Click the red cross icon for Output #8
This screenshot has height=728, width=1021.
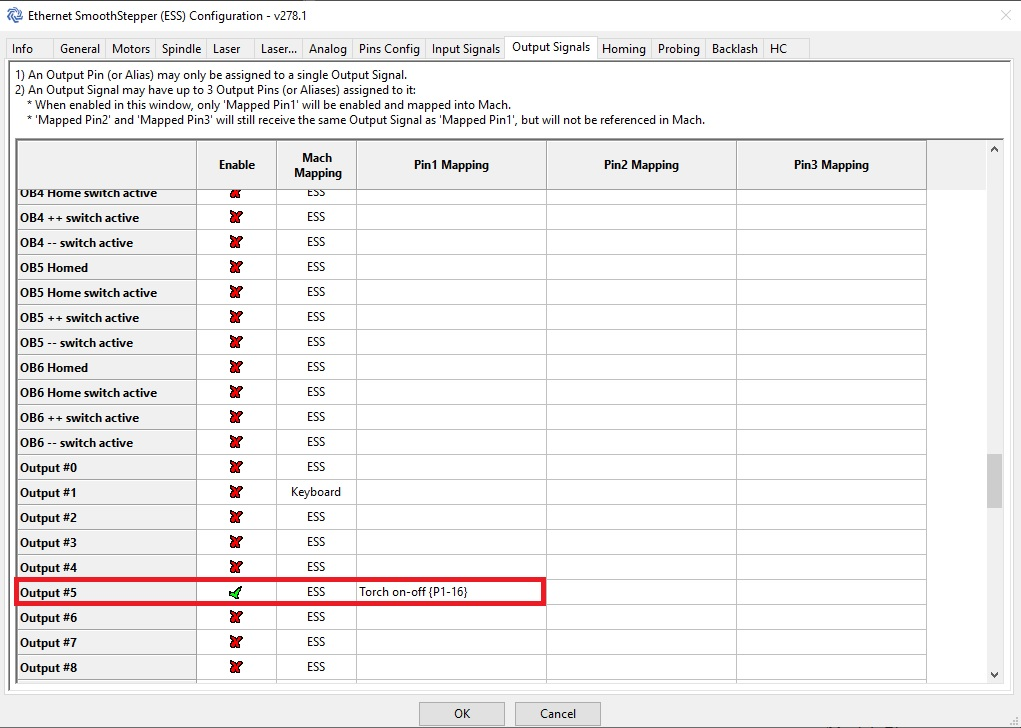point(236,667)
